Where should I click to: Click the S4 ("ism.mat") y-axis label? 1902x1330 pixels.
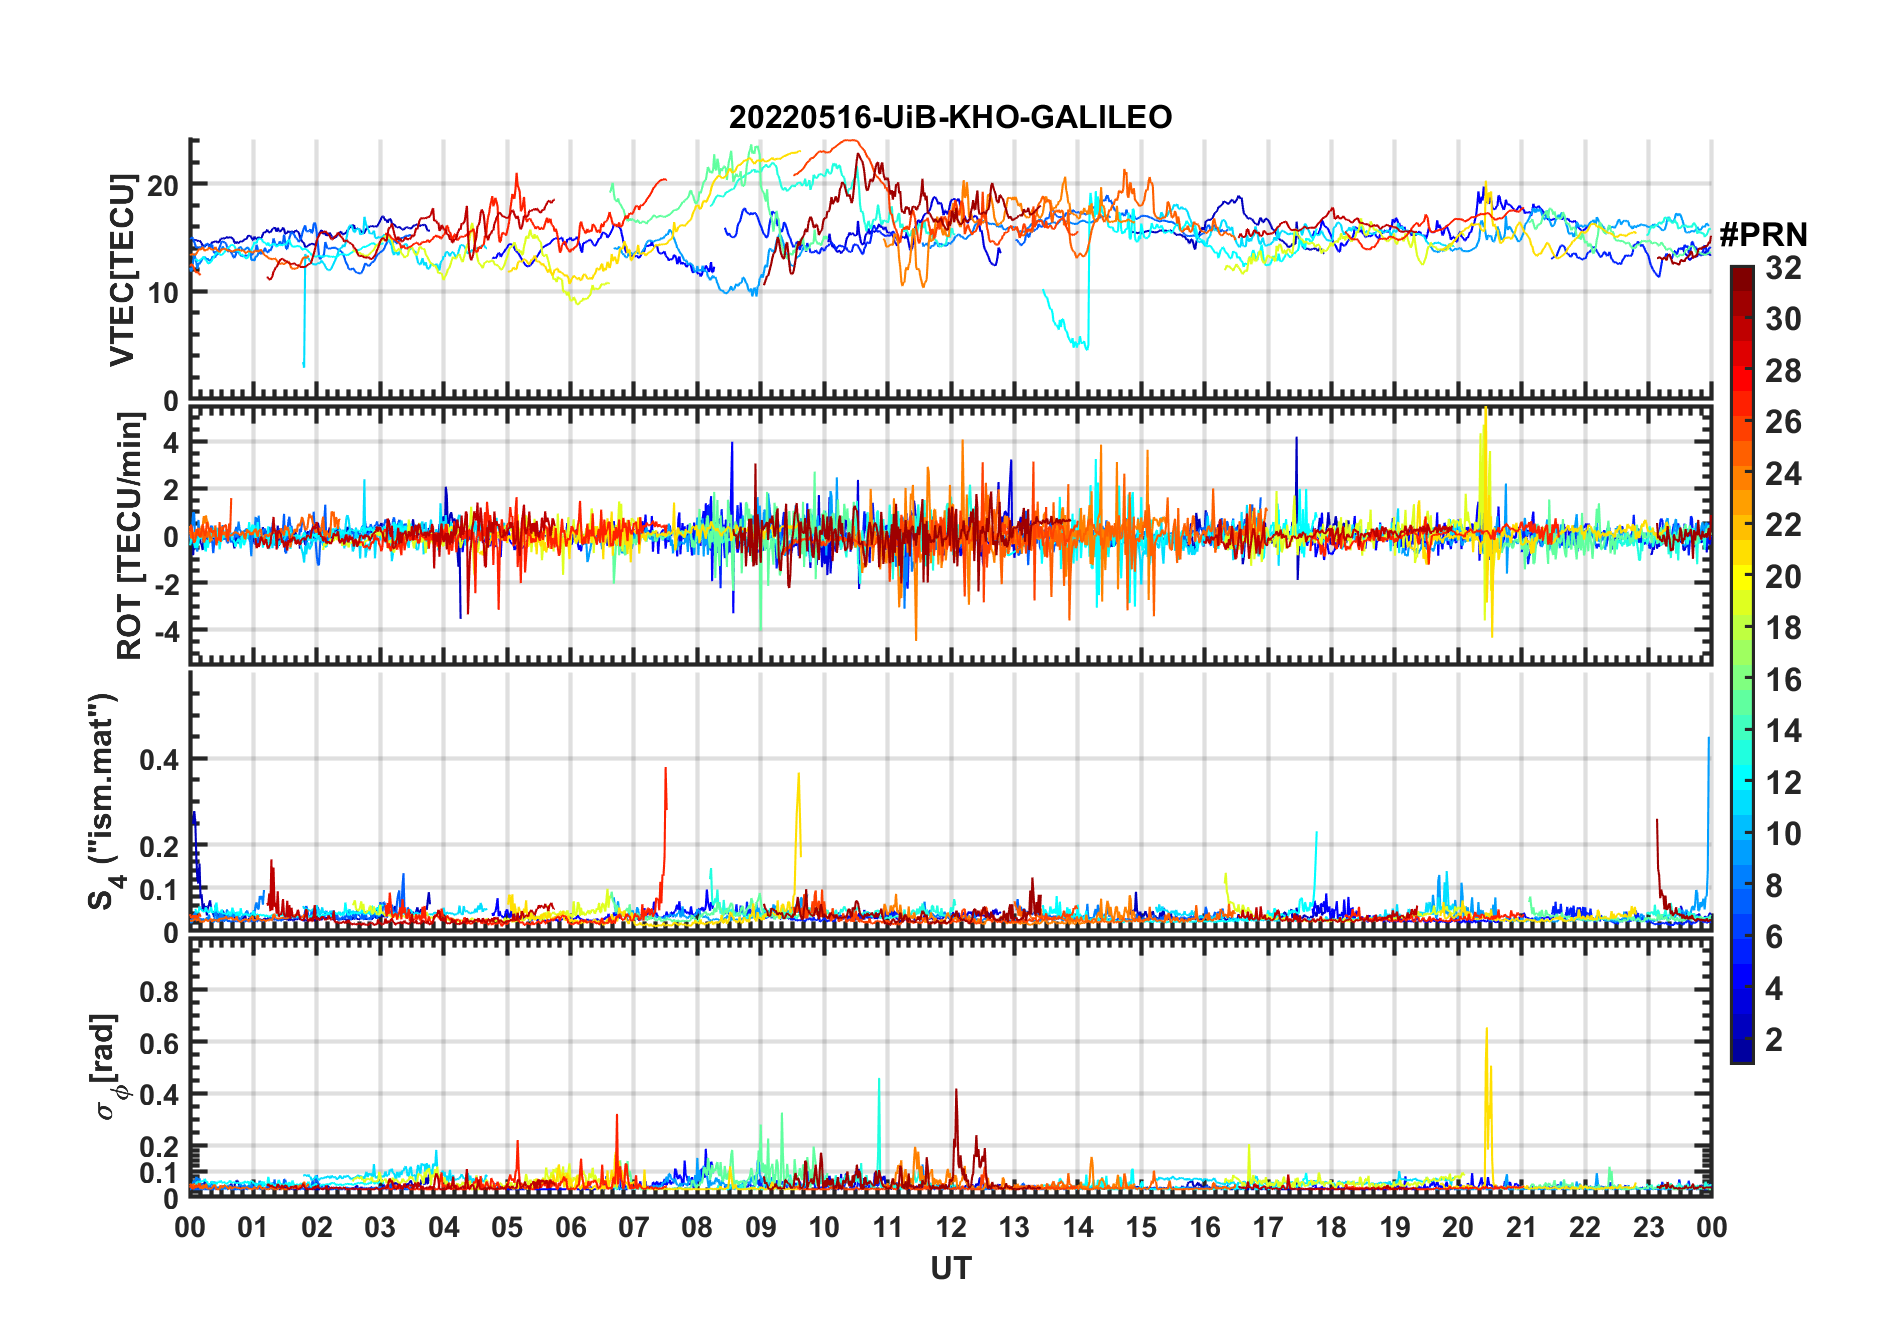(x=104, y=802)
